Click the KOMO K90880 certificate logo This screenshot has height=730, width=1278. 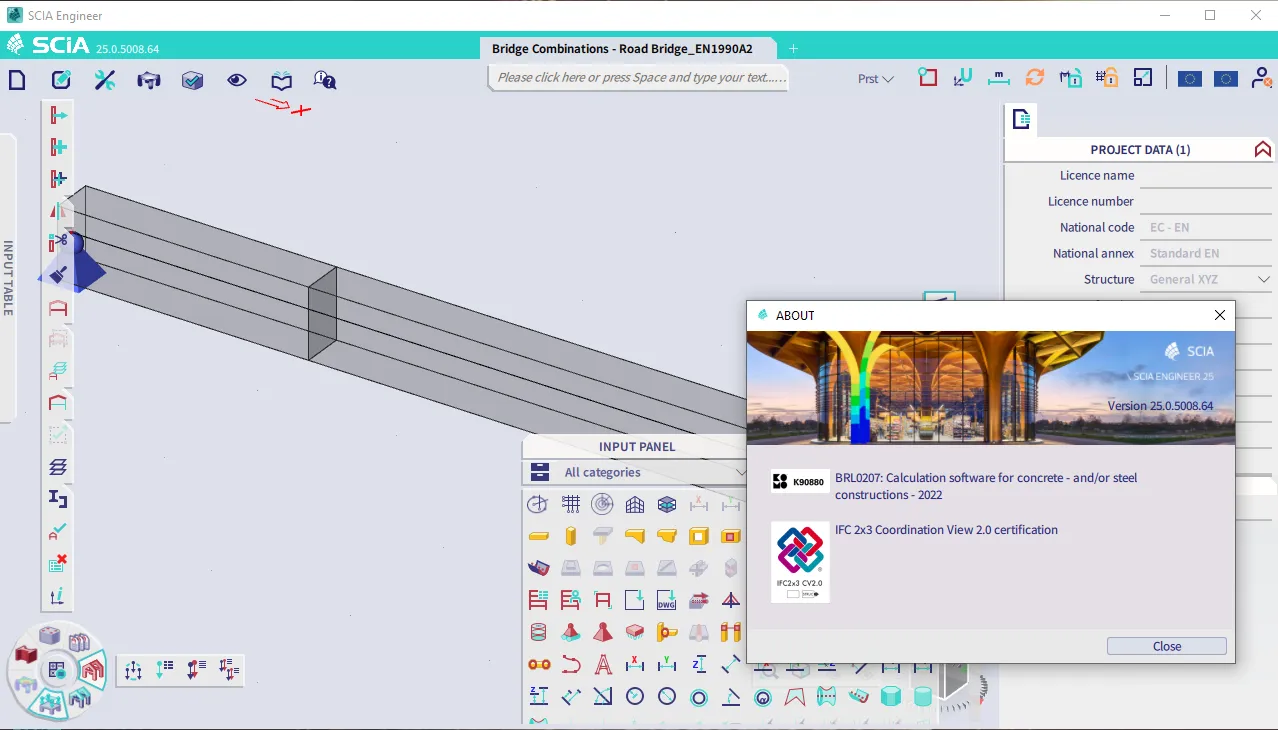pos(800,482)
